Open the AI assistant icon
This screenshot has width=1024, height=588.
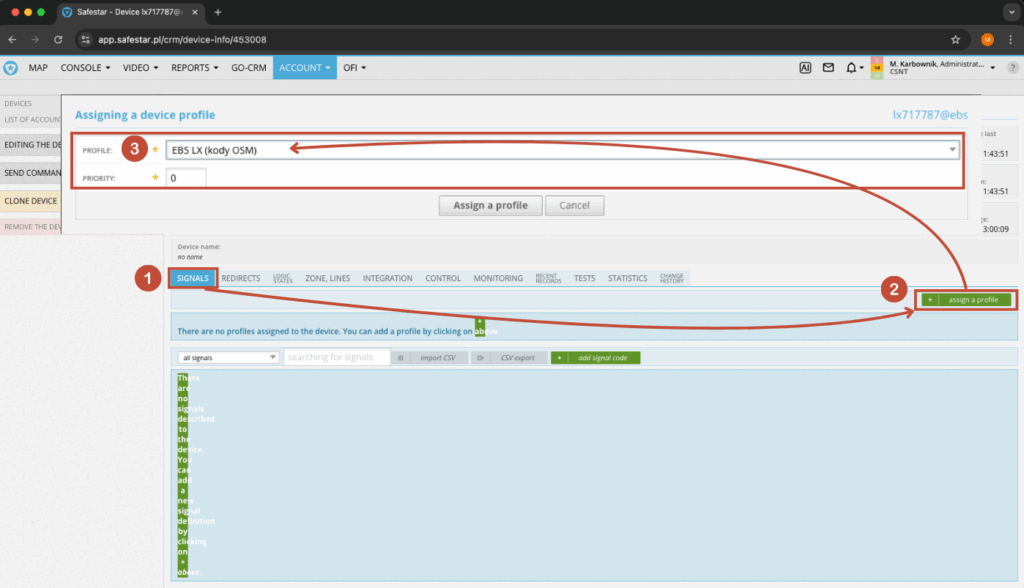click(805, 68)
